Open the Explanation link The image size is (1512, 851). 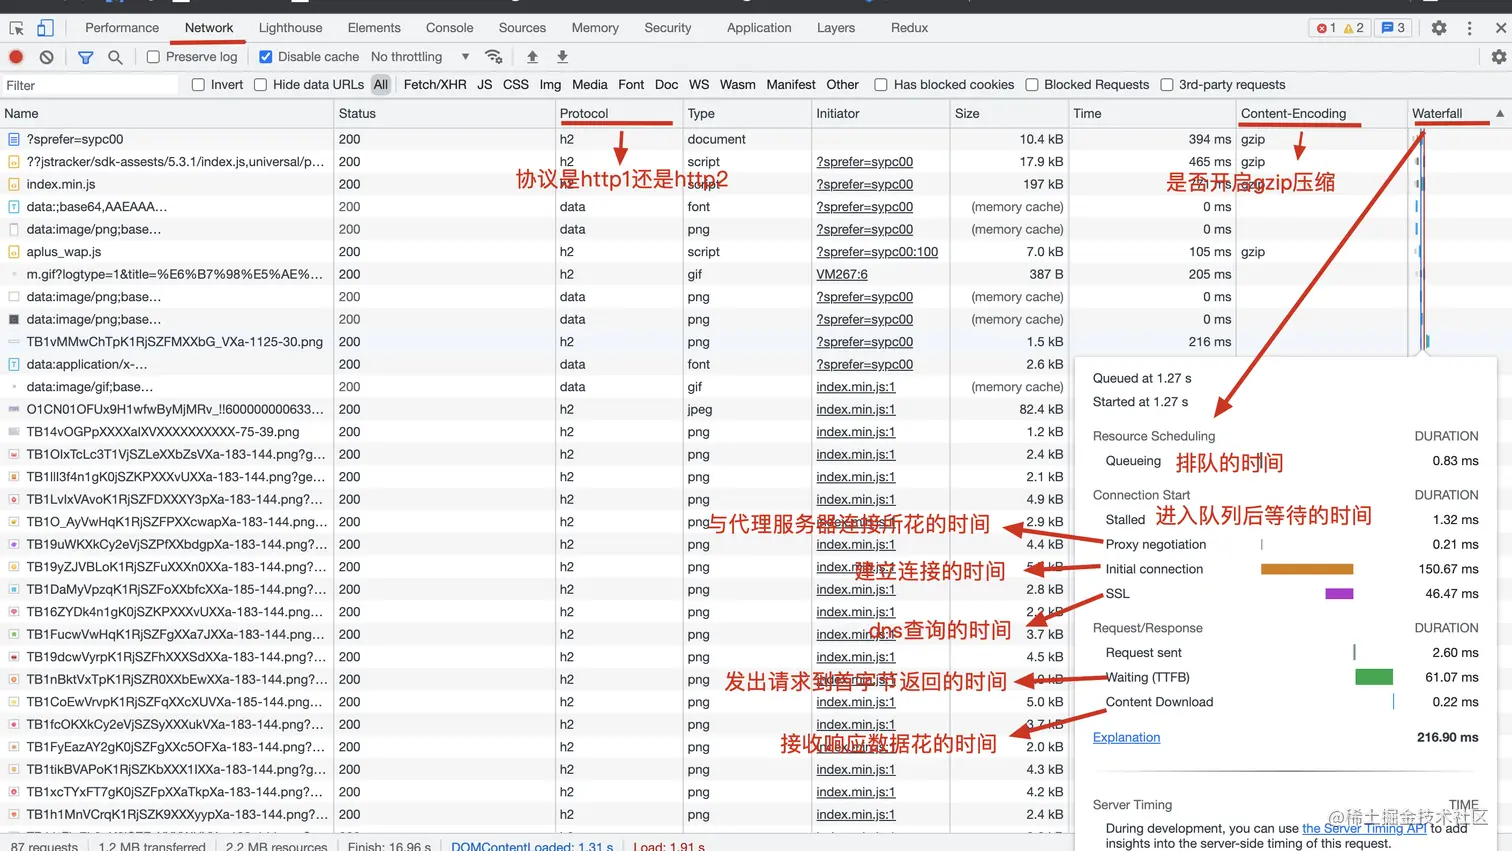pos(1125,737)
